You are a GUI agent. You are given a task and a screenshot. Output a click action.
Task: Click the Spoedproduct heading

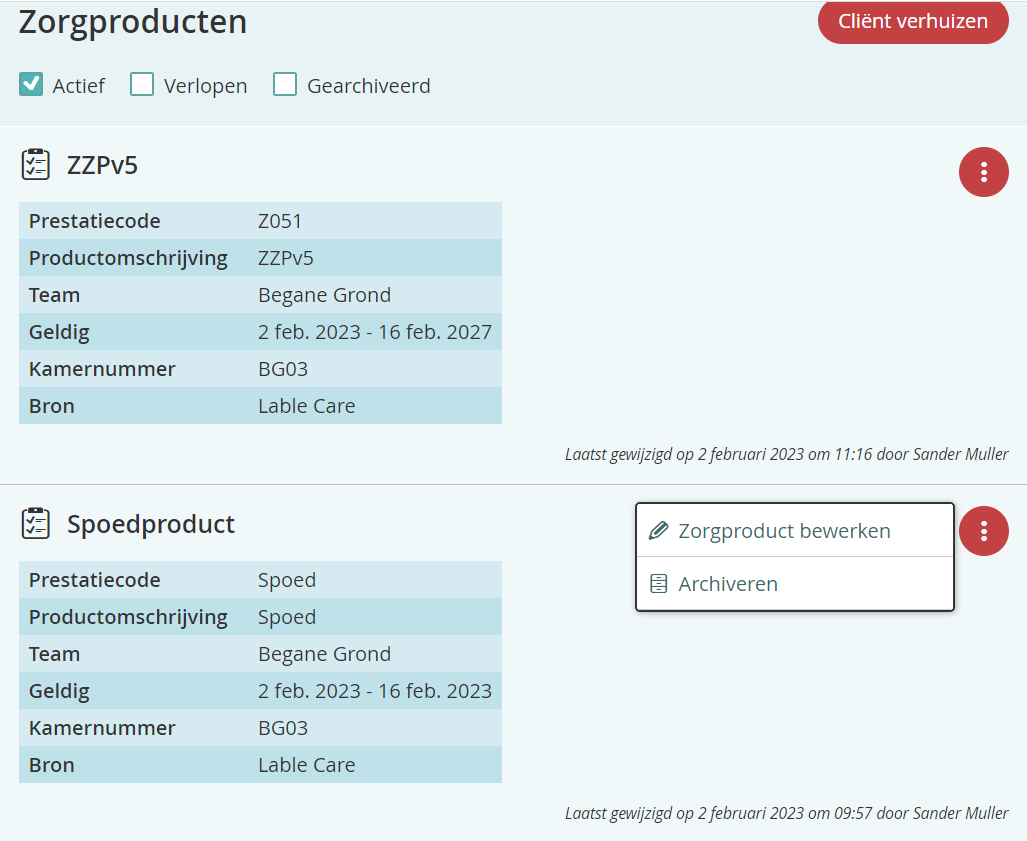(x=151, y=524)
